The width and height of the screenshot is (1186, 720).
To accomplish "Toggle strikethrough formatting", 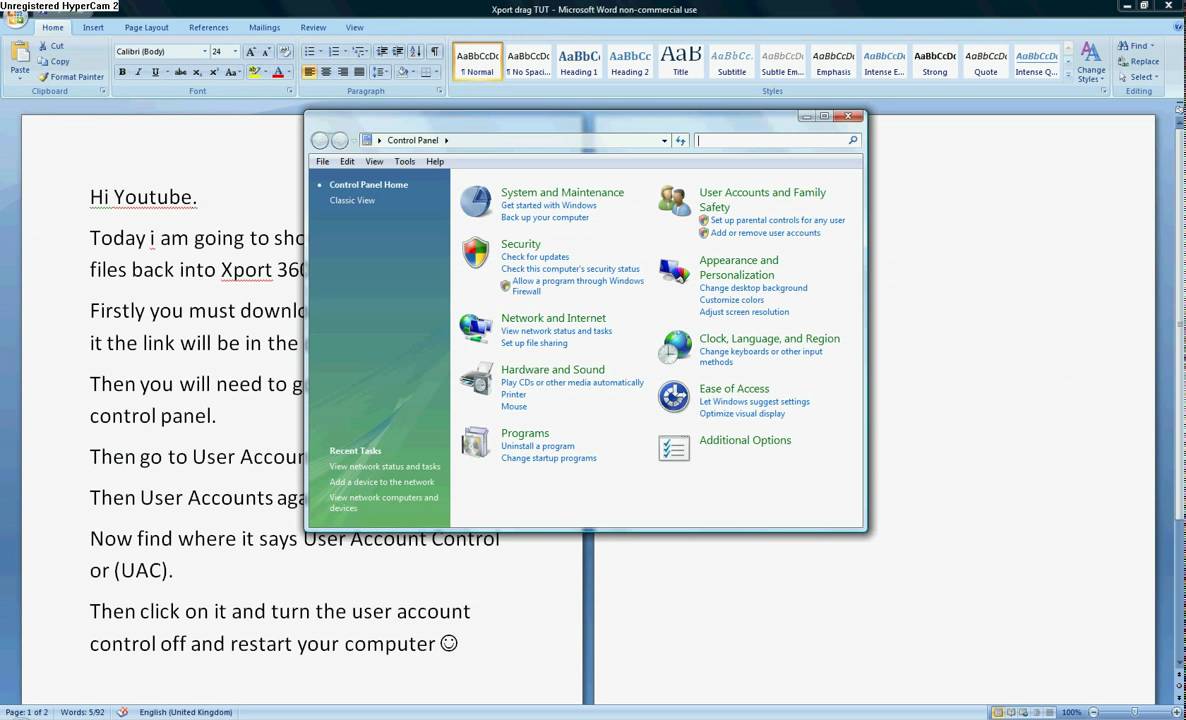I will coord(180,72).
